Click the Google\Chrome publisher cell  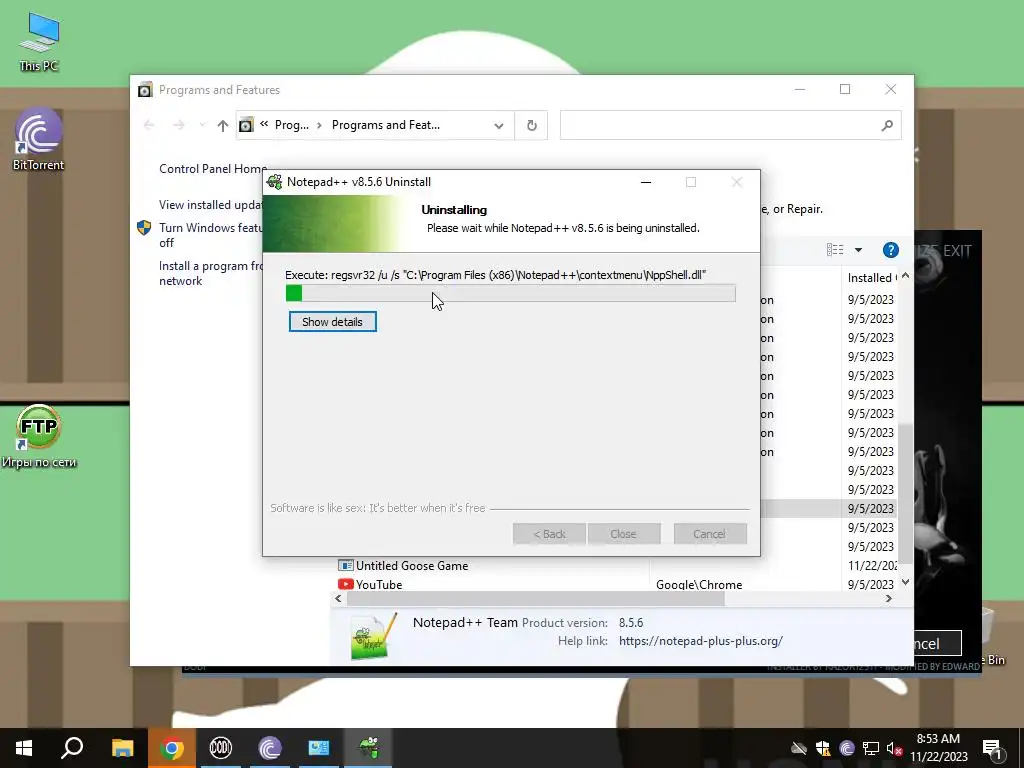click(x=699, y=584)
